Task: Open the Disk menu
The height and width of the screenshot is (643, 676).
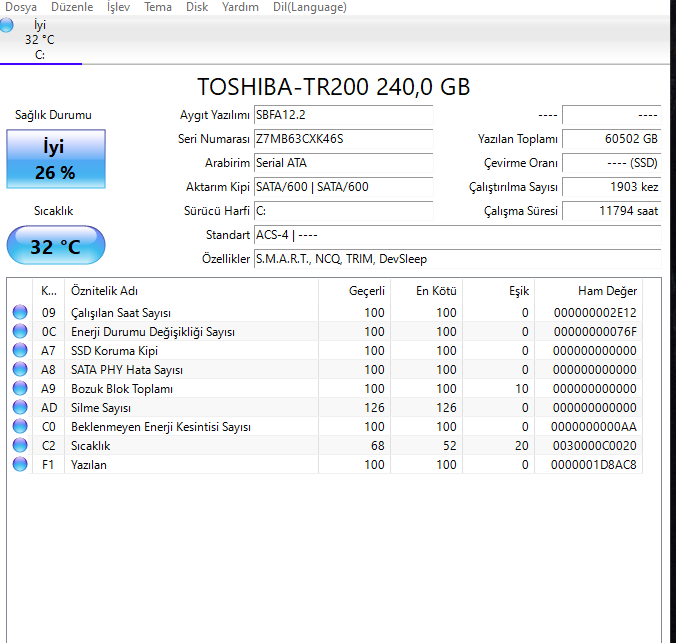Action: pyautogui.click(x=197, y=7)
